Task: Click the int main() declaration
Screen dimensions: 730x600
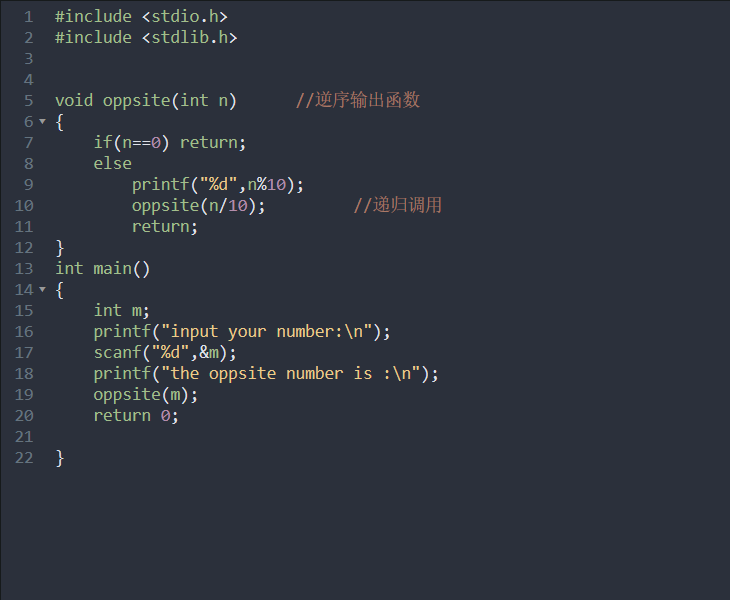Action: click(x=103, y=269)
